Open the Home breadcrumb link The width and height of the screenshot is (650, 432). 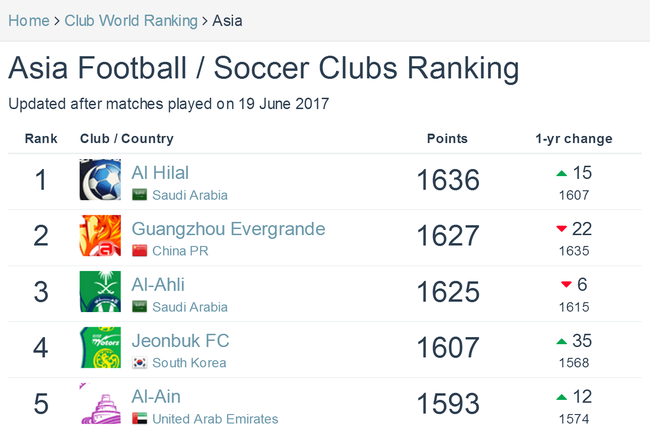[x=29, y=21]
